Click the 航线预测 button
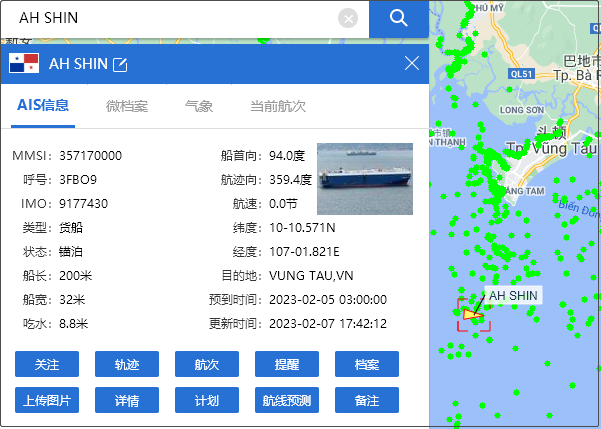Image resolution: width=601 pixels, height=429 pixels. point(287,400)
